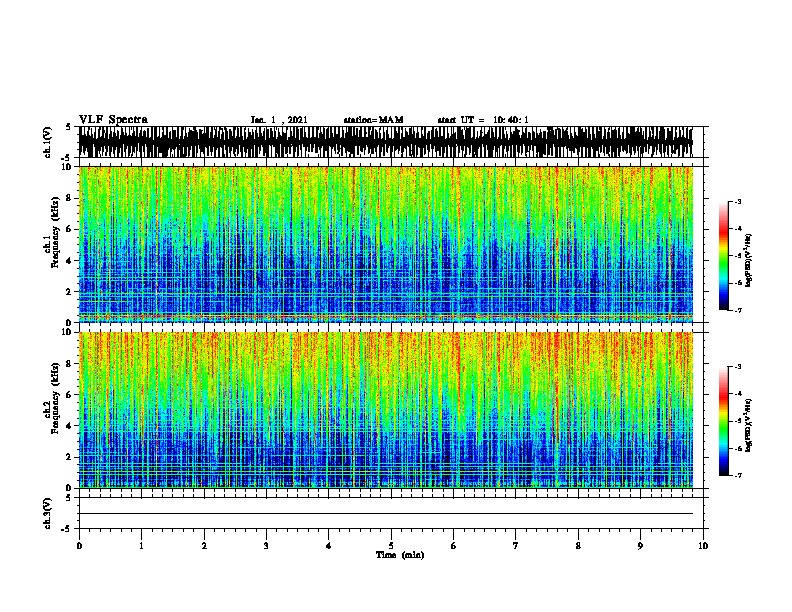Viewport: 792px width, 612px height.
Task: Click the ch.1(V) waveform axis label
Action: pos(48,142)
